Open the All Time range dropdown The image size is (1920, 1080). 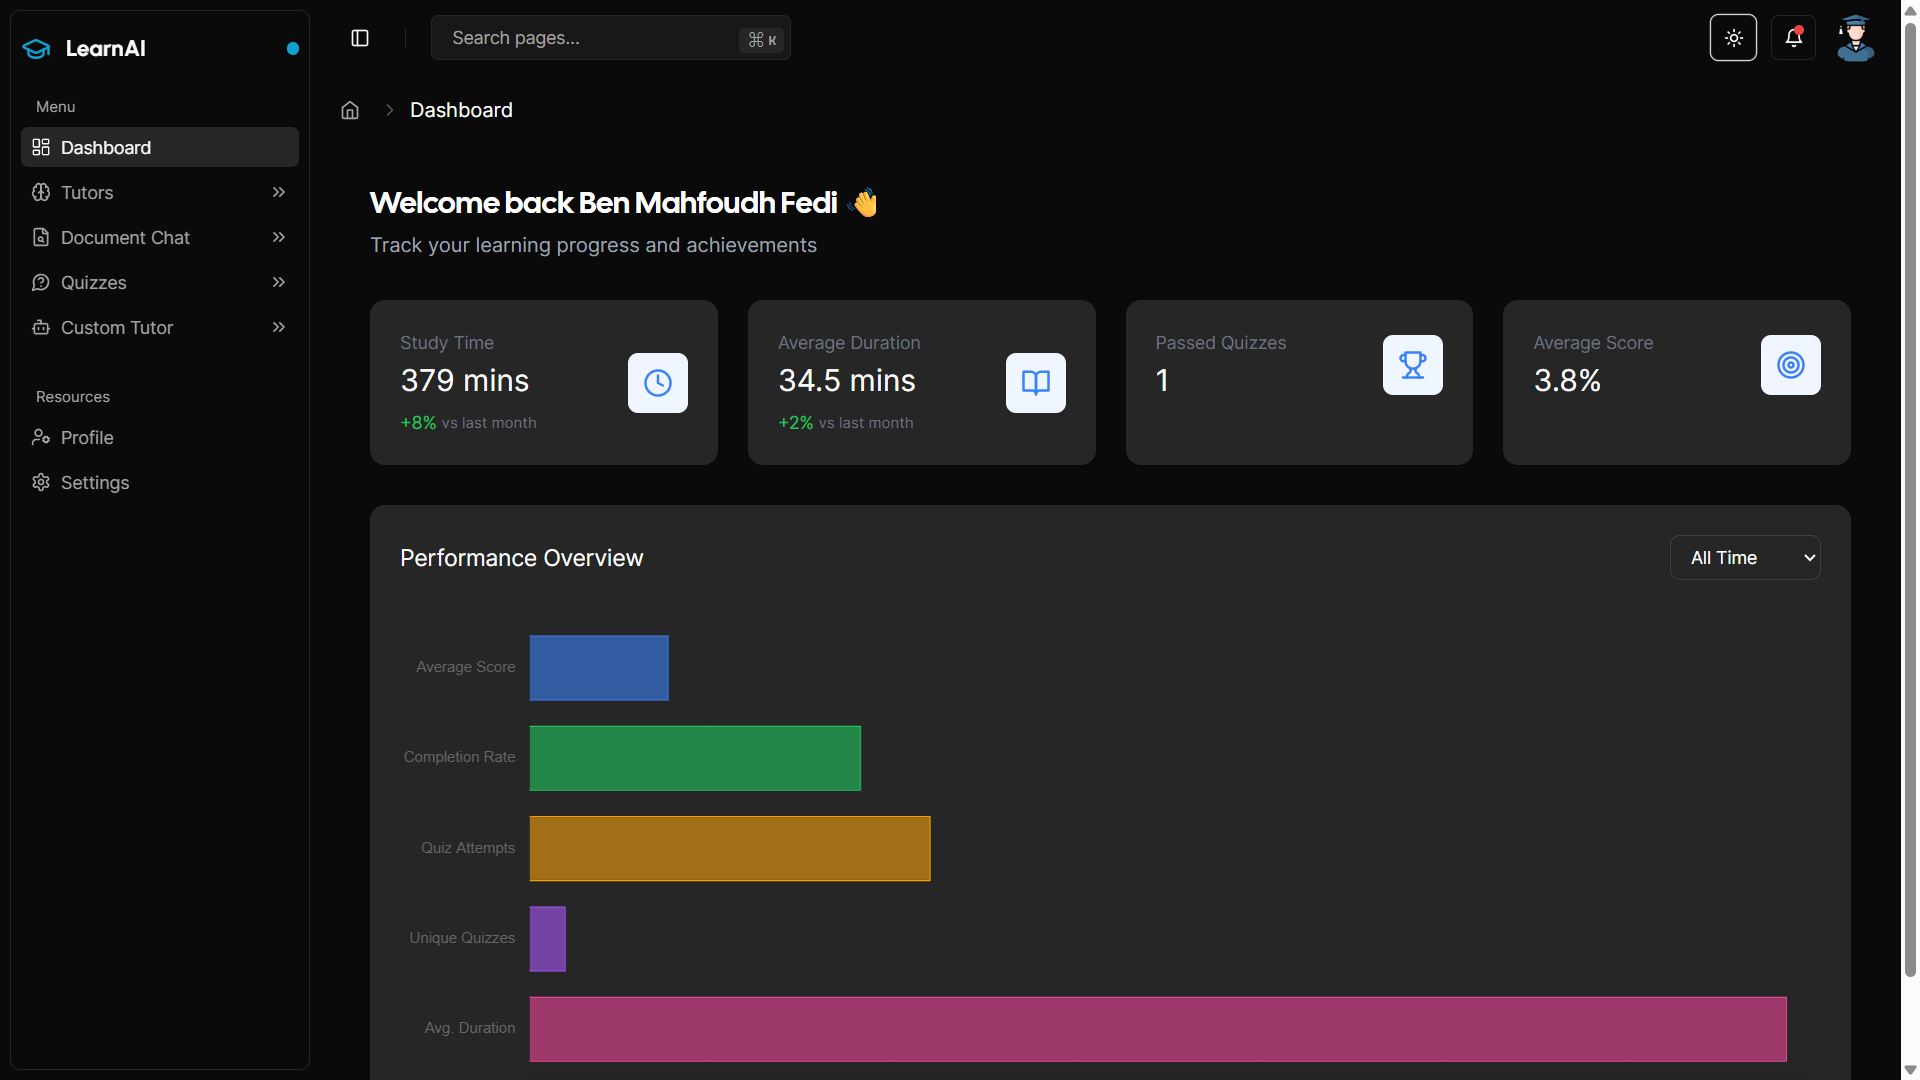point(1745,558)
